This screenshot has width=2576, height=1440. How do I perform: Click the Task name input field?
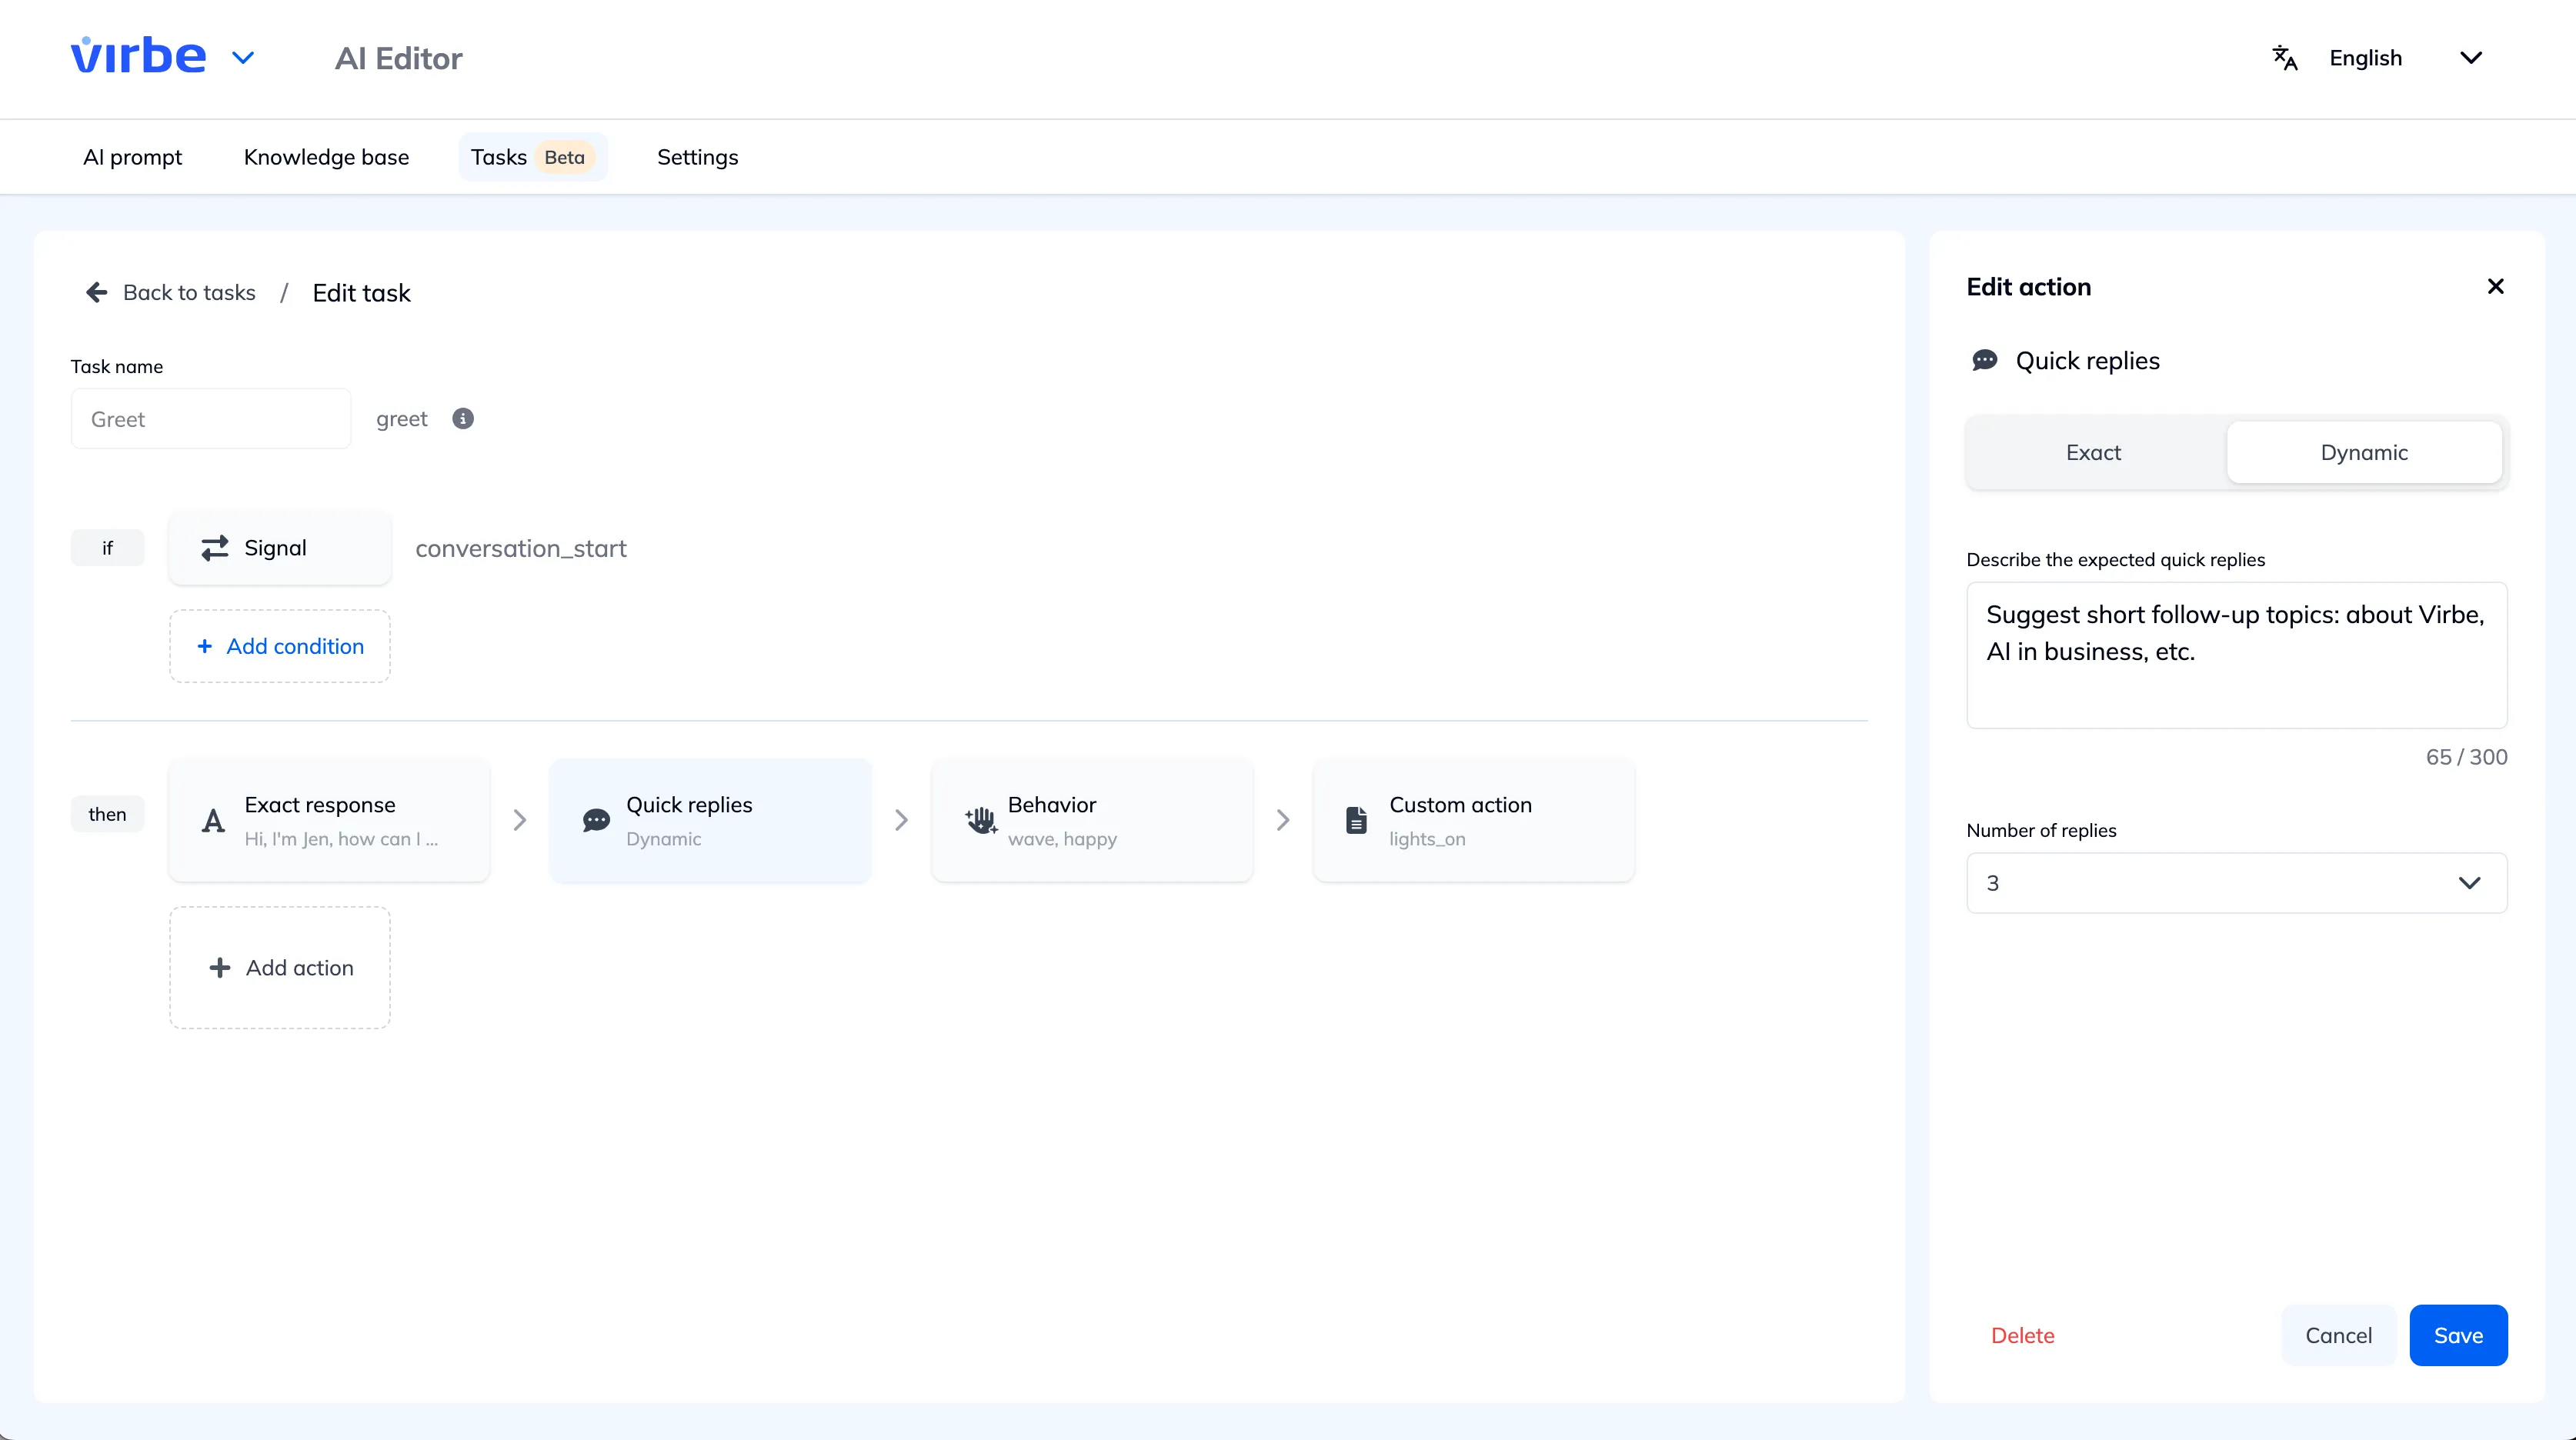click(x=211, y=419)
